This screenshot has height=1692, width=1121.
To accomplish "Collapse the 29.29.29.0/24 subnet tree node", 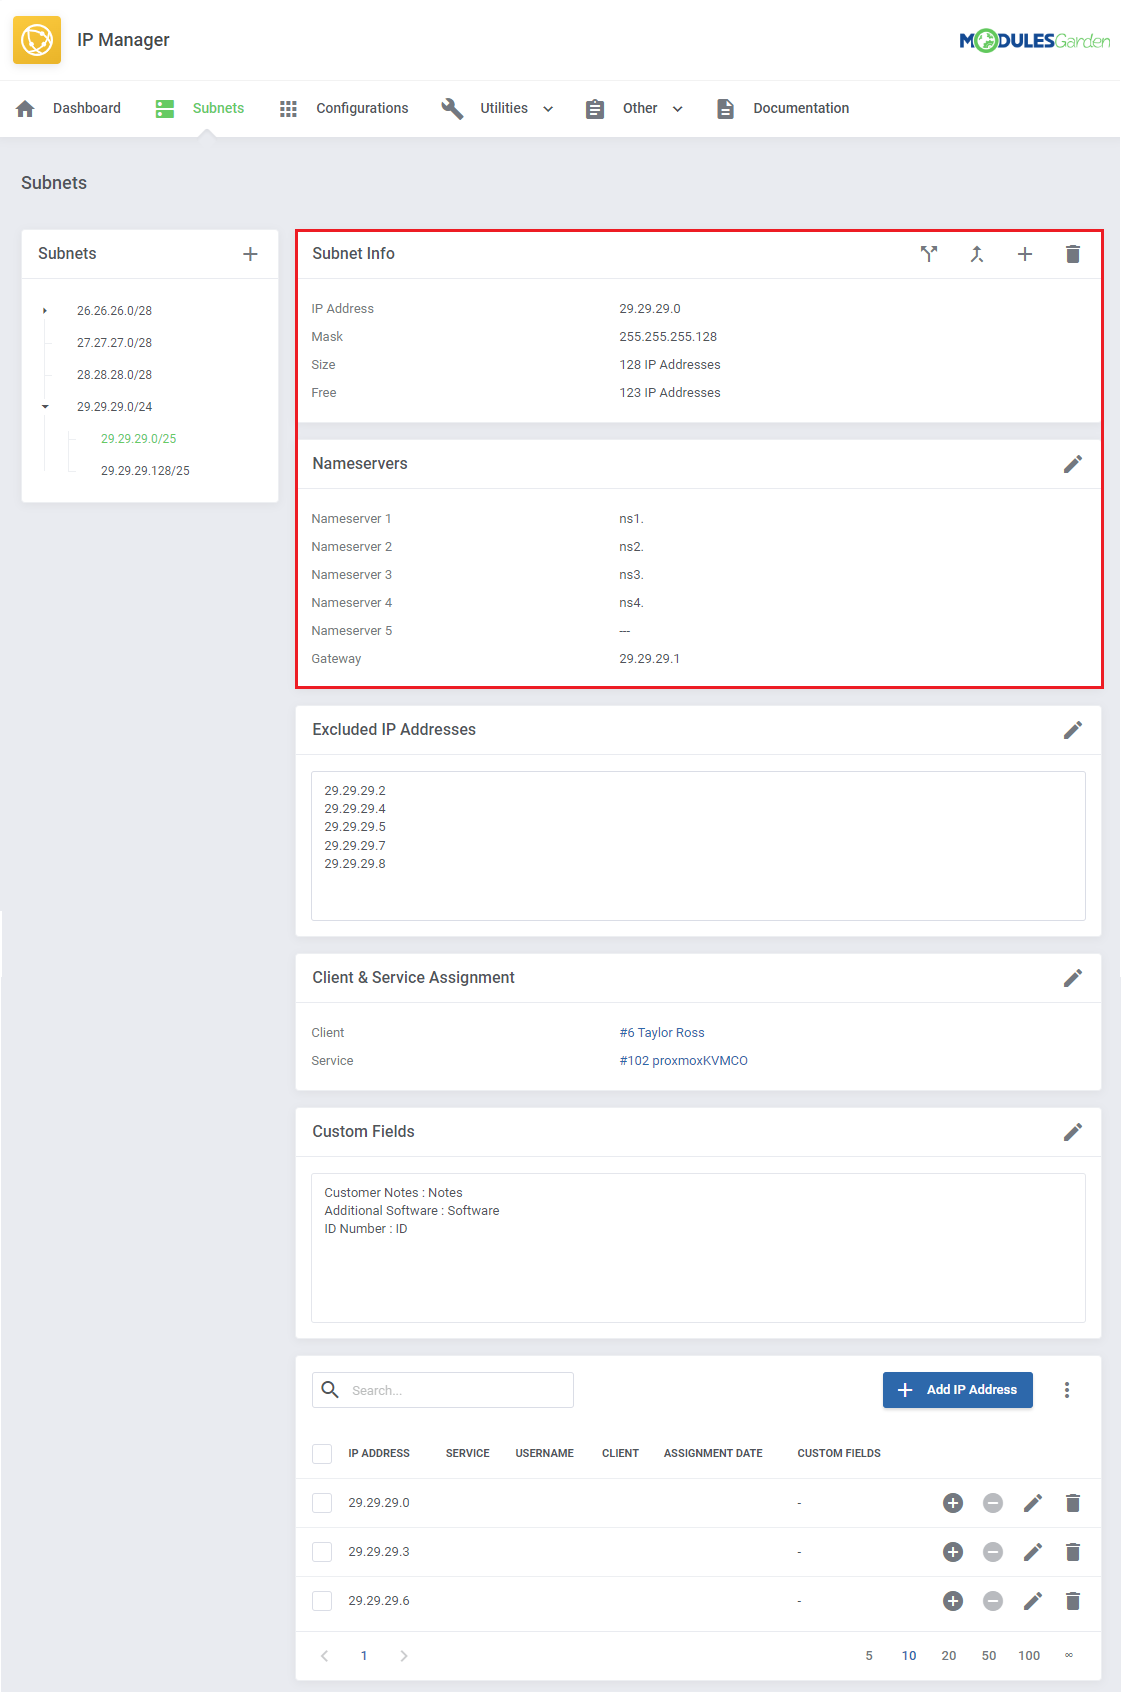I will click(45, 407).
